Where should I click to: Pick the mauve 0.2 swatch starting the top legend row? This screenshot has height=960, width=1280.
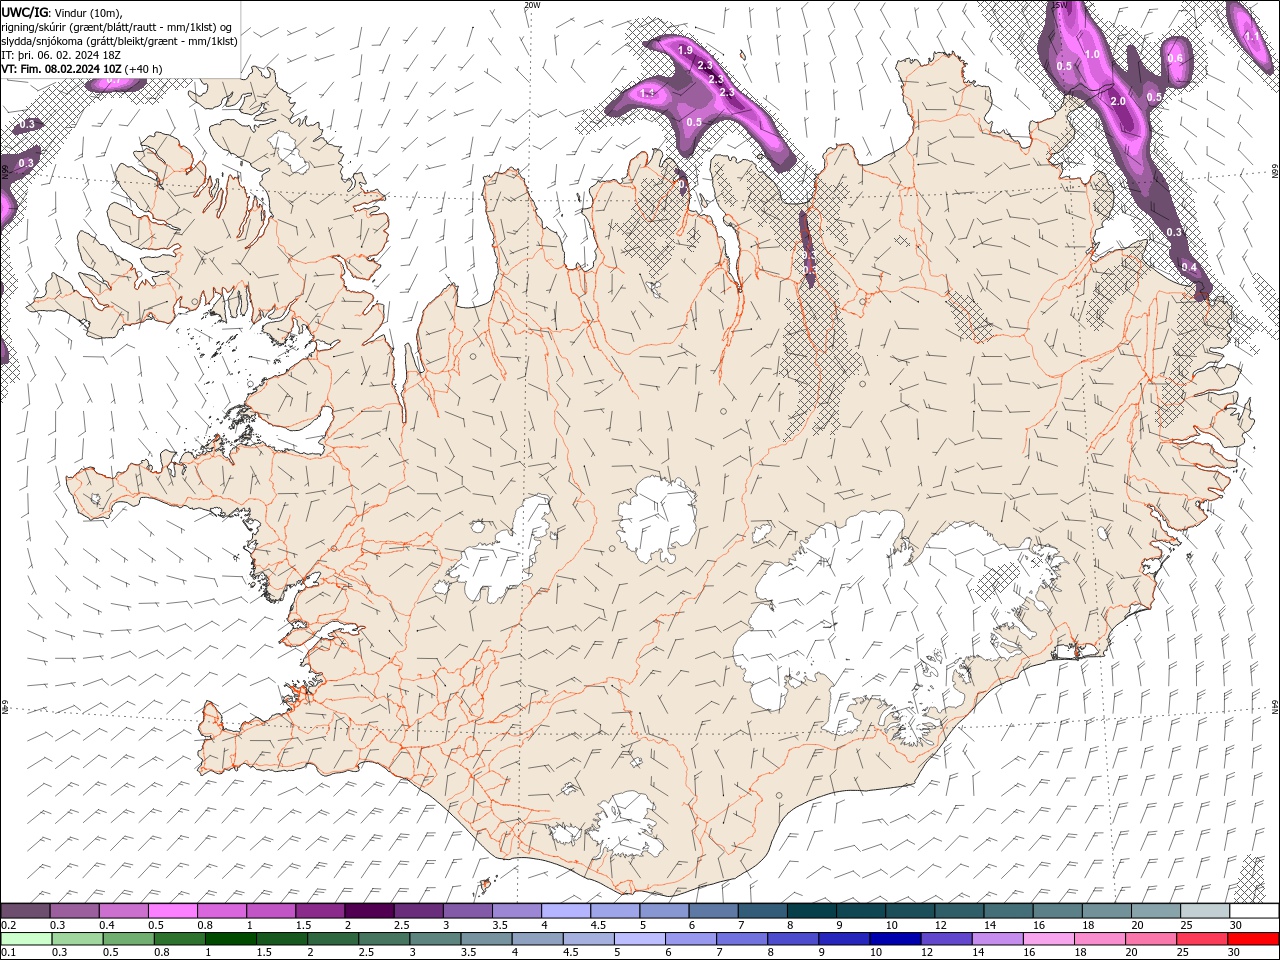26,911
